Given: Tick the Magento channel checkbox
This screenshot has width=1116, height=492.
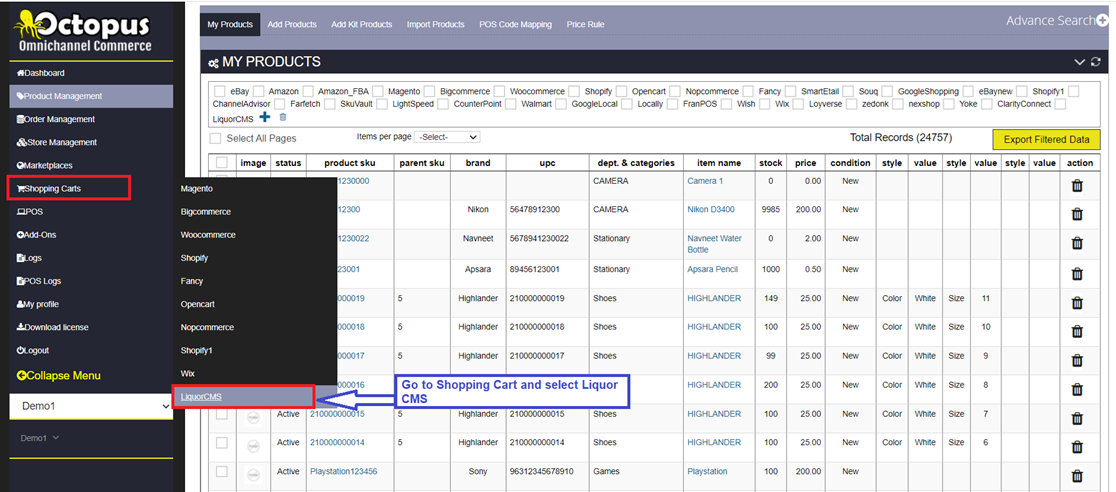Looking at the screenshot, I should pyautogui.click(x=377, y=91).
